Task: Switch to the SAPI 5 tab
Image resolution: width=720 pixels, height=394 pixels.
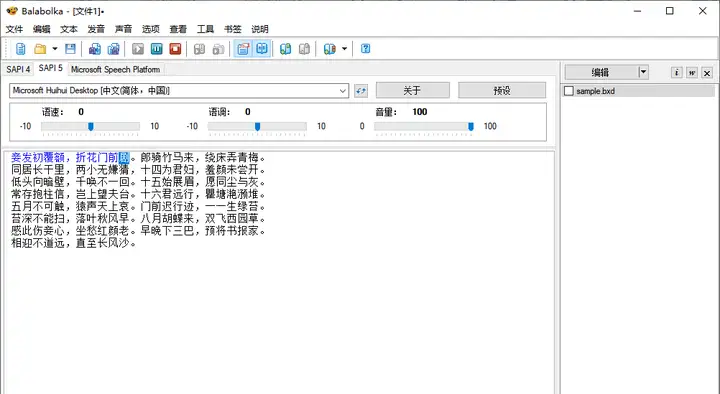Action: click(51, 68)
